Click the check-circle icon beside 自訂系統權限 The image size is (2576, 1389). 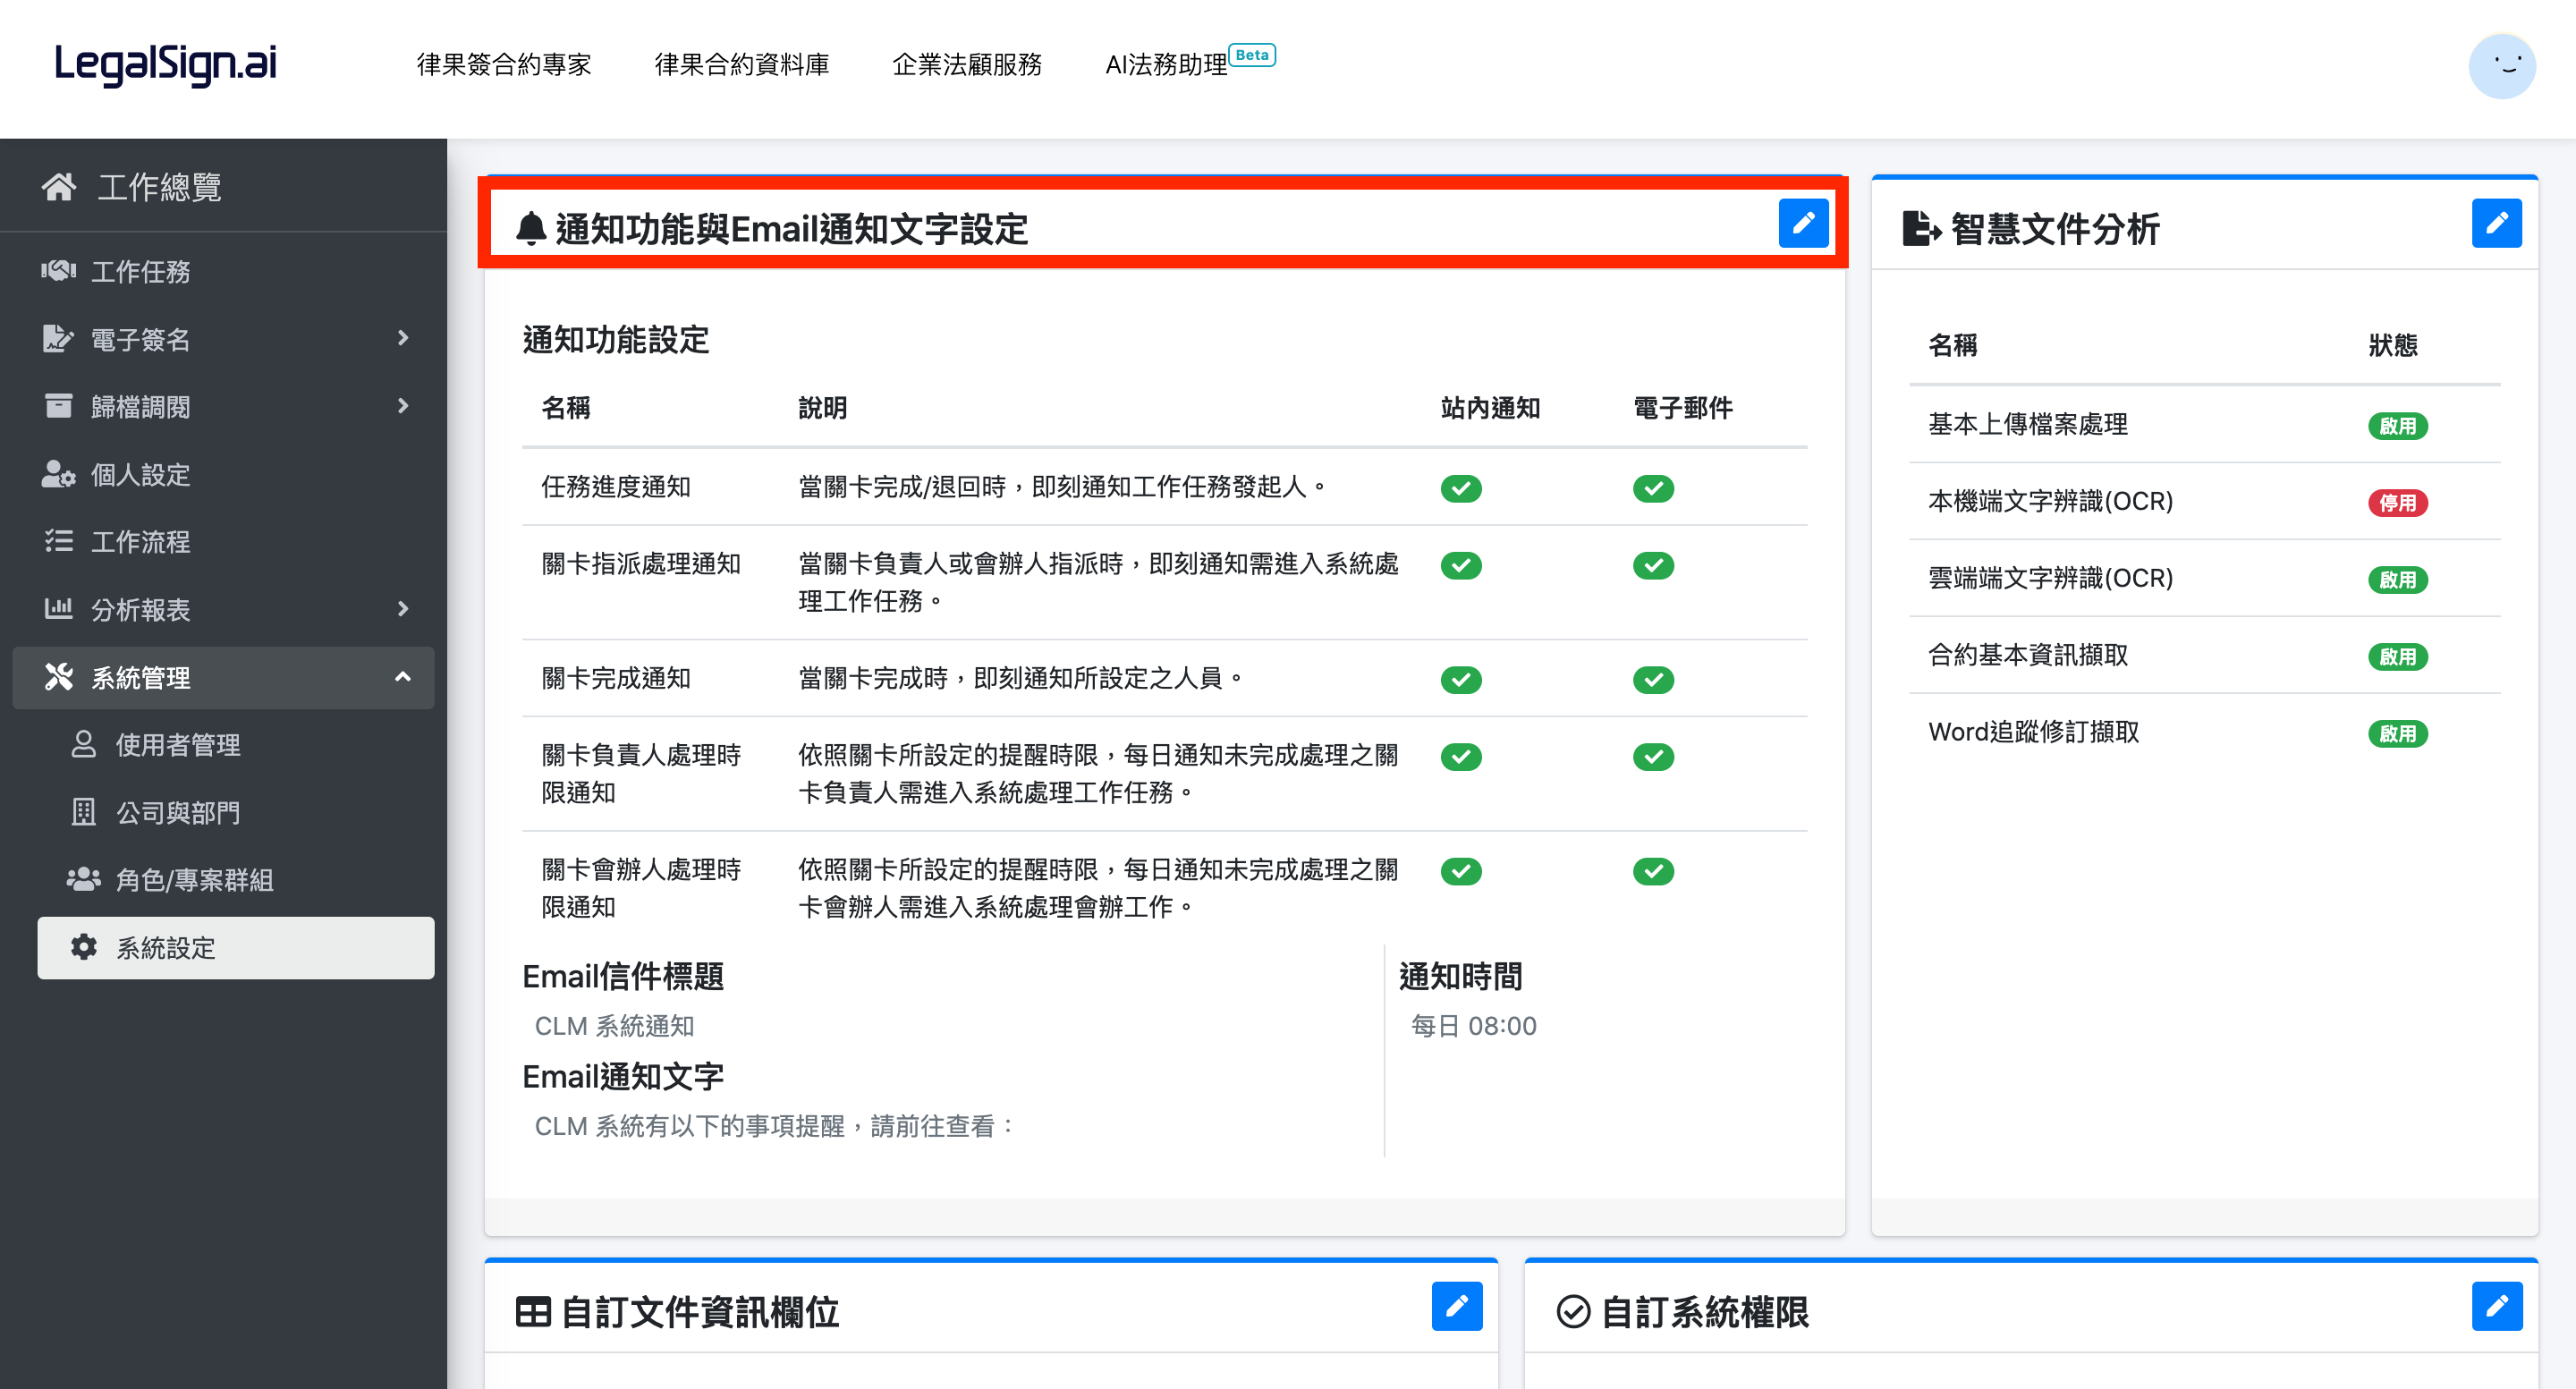click(x=1573, y=1311)
